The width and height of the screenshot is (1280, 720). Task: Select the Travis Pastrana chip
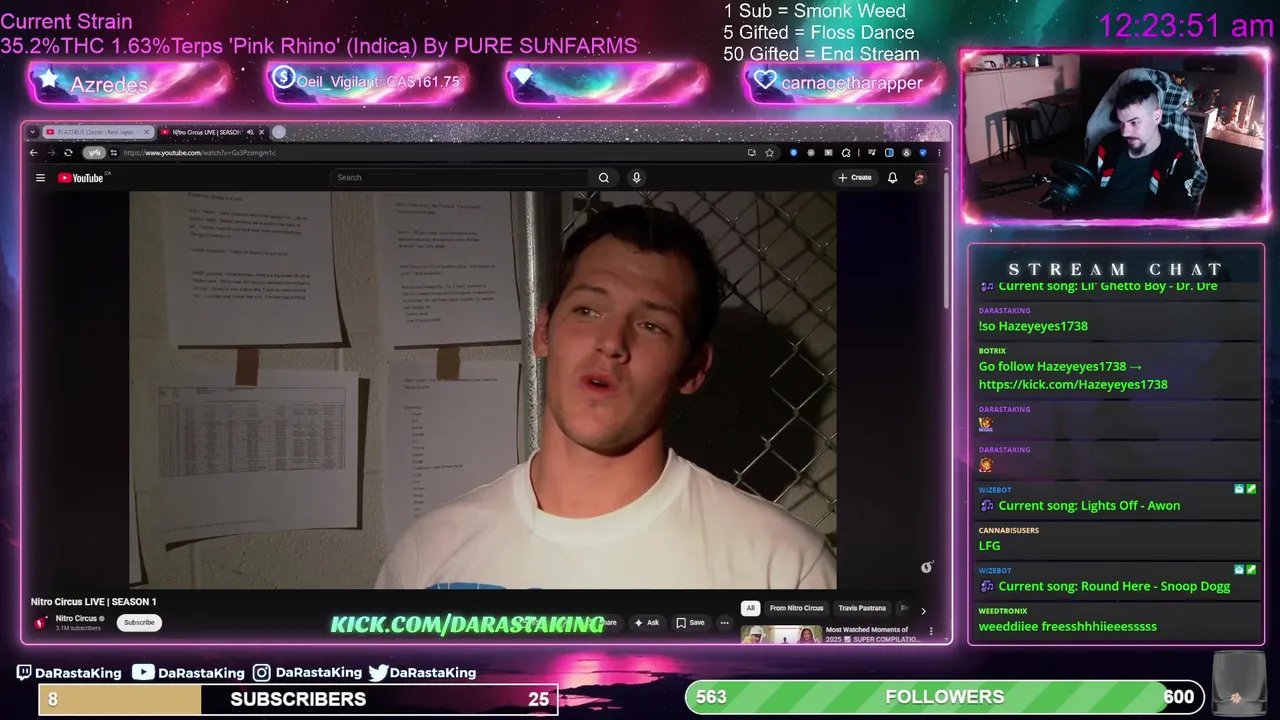[x=862, y=608]
